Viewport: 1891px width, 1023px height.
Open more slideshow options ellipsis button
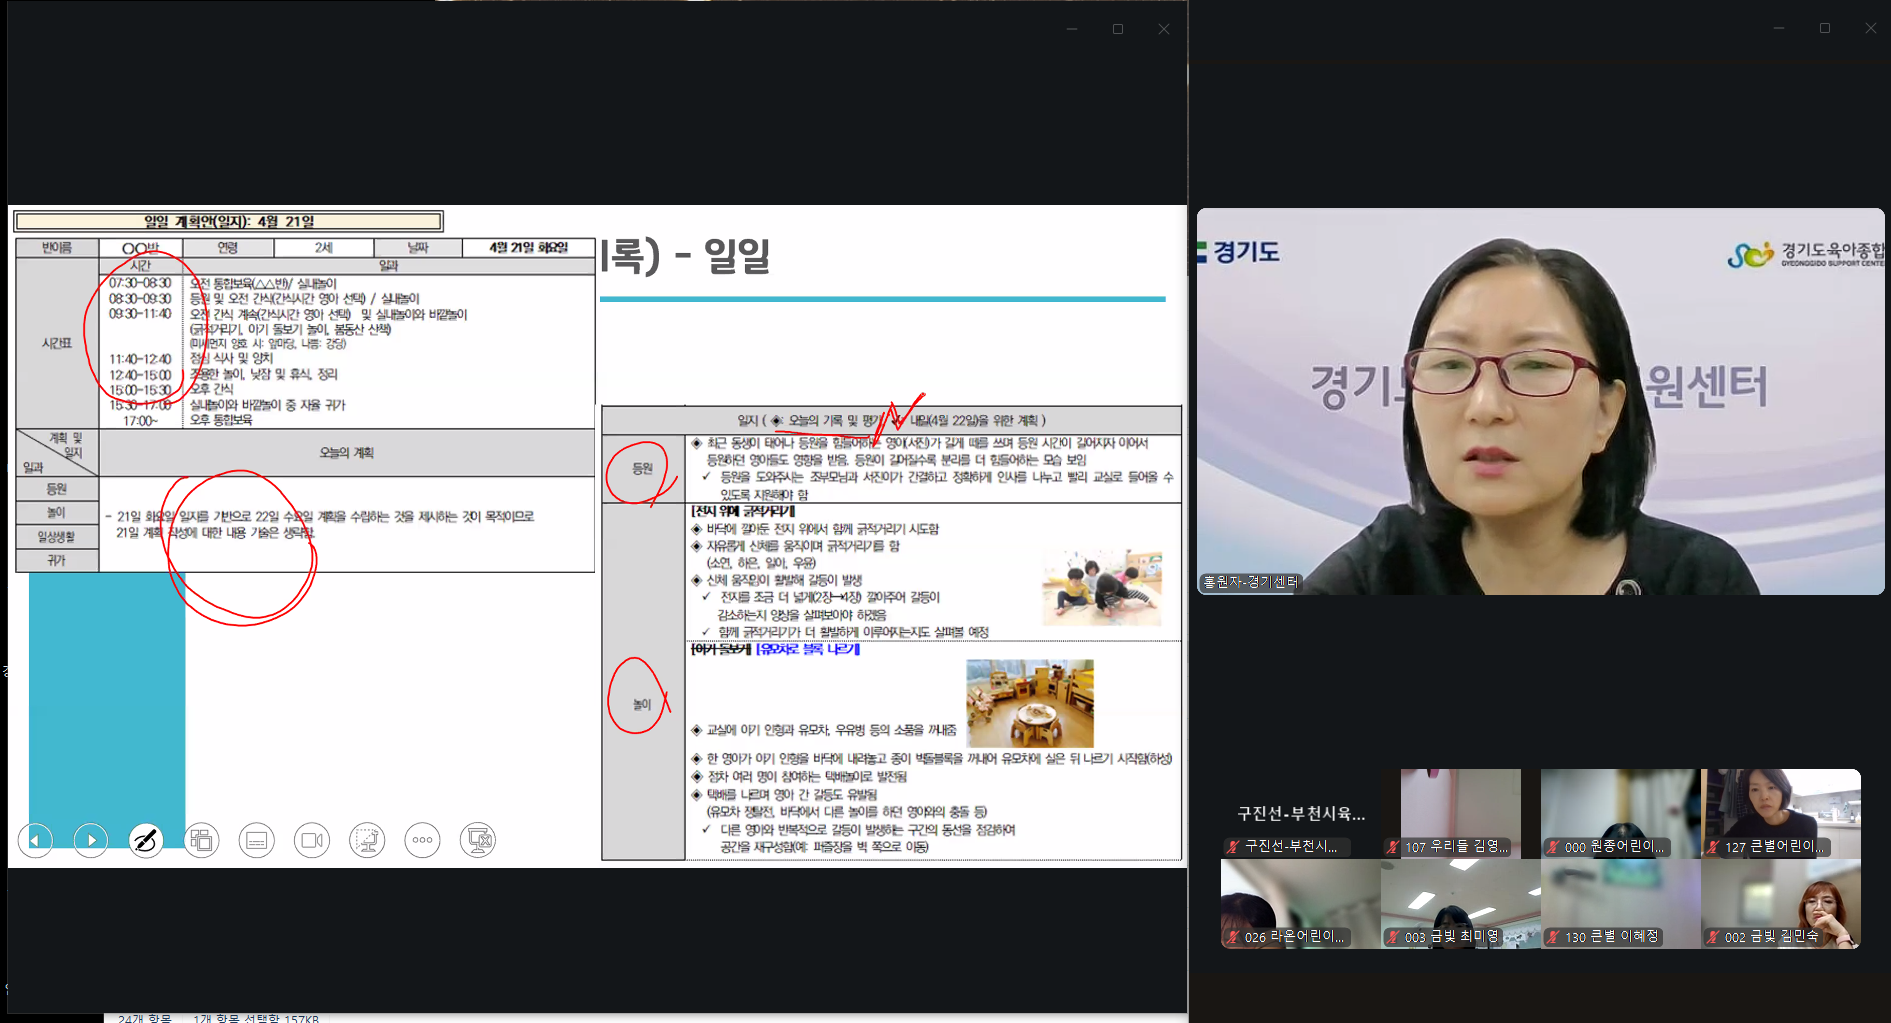pyautogui.click(x=422, y=840)
